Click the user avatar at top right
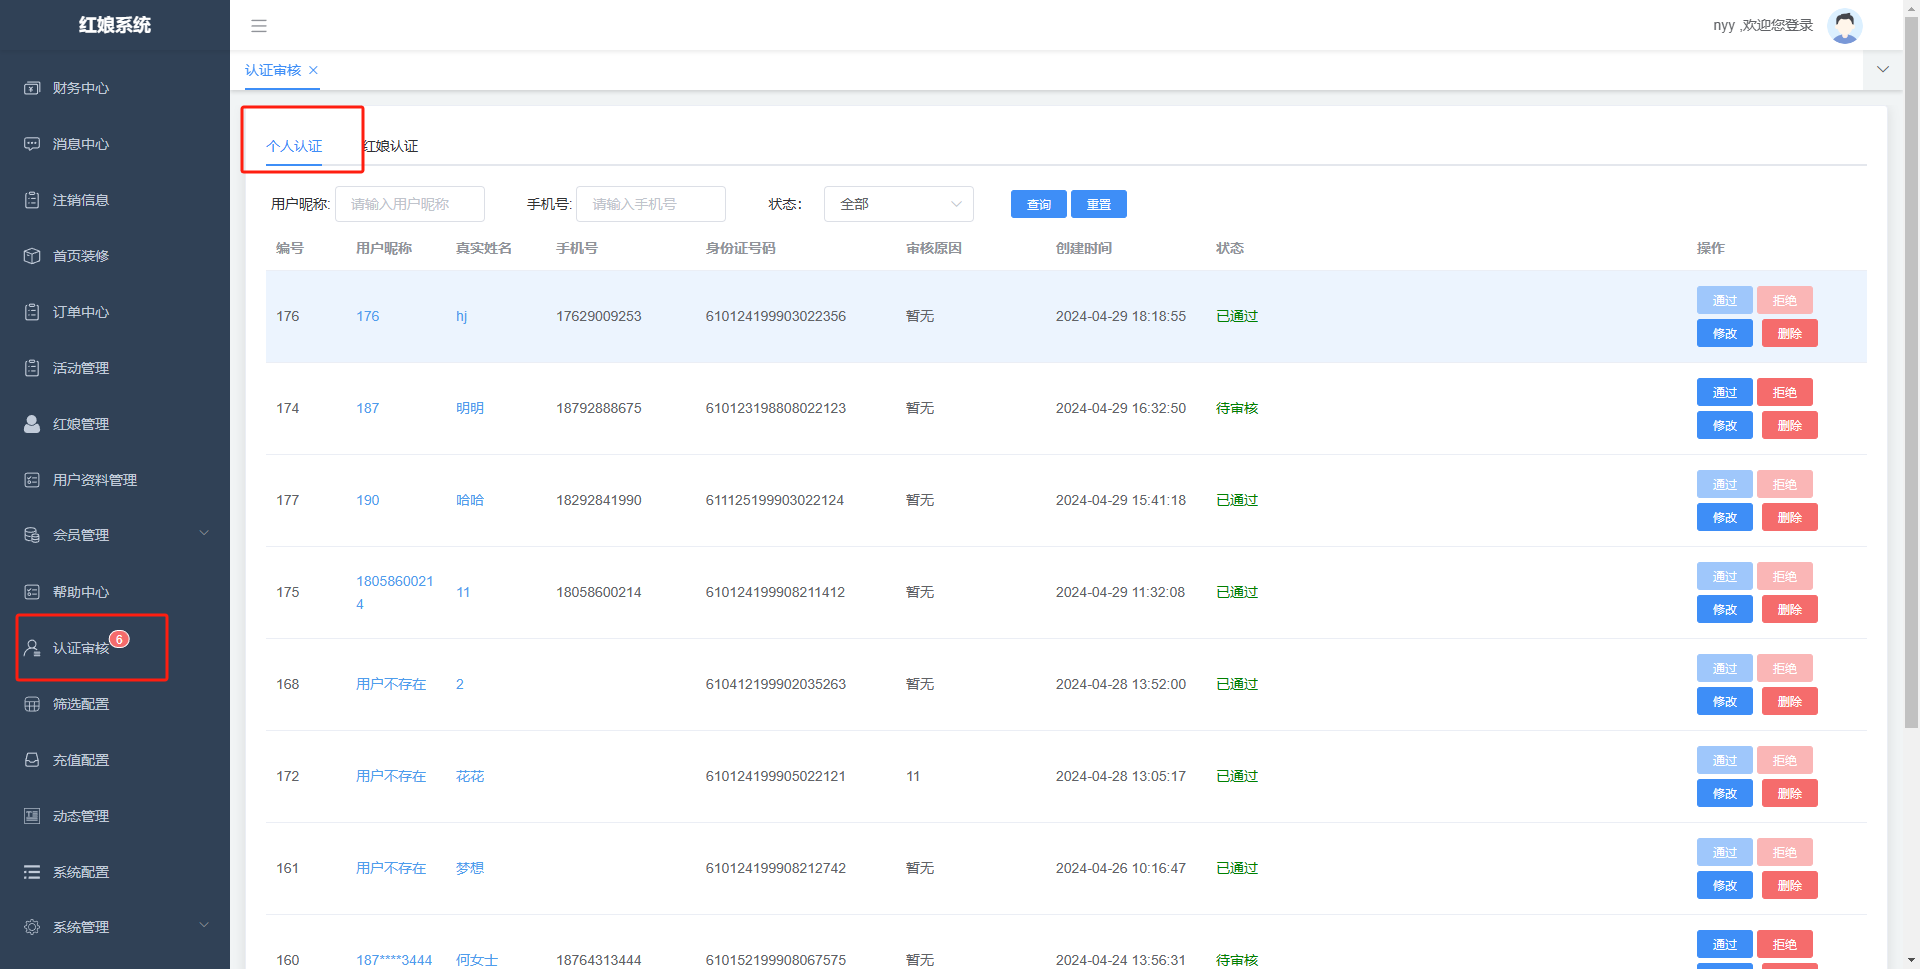 point(1844,26)
